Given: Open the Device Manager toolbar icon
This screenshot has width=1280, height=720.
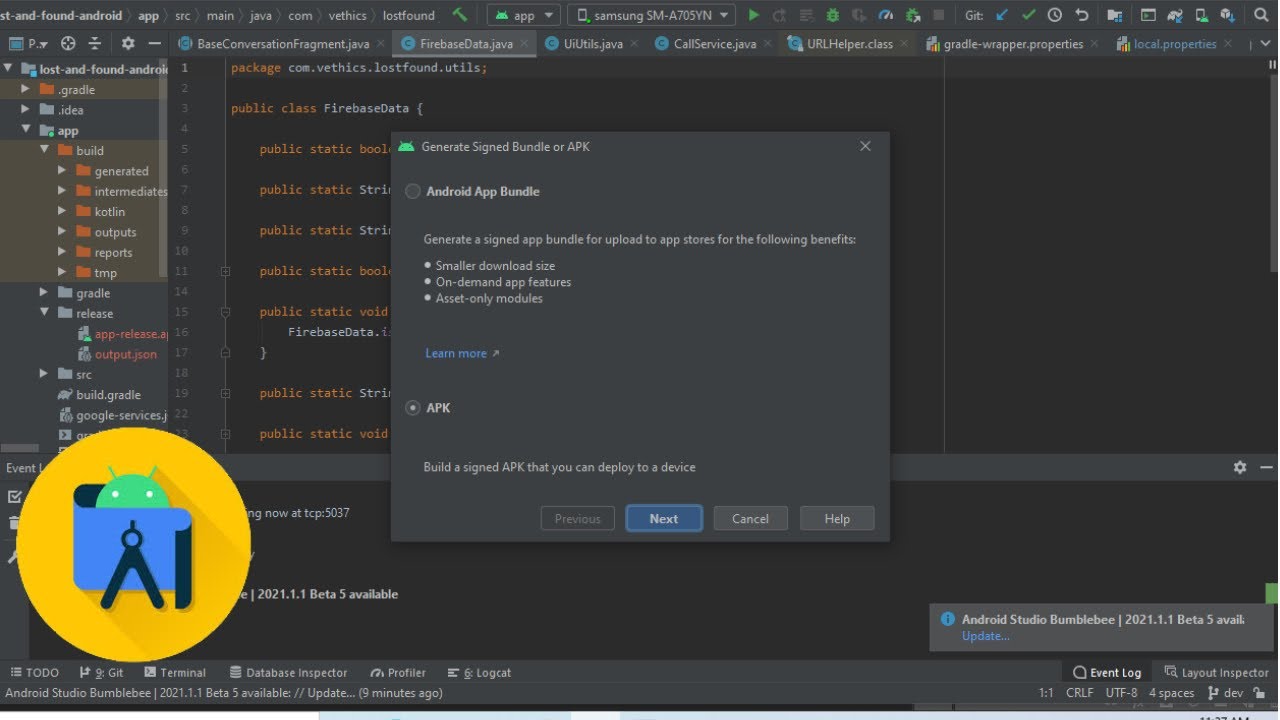Looking at the screenshot, I should (1201, 15).
